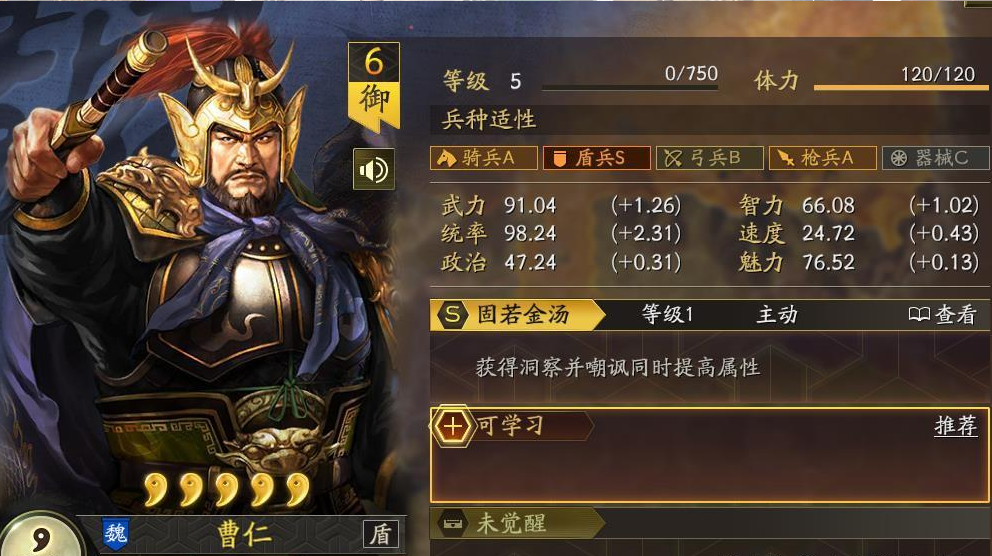Select the 固若金汤 S-rank skill tab
Image resolution: width=992 pixels, height=556 pixels.
(x=517, y=314)
